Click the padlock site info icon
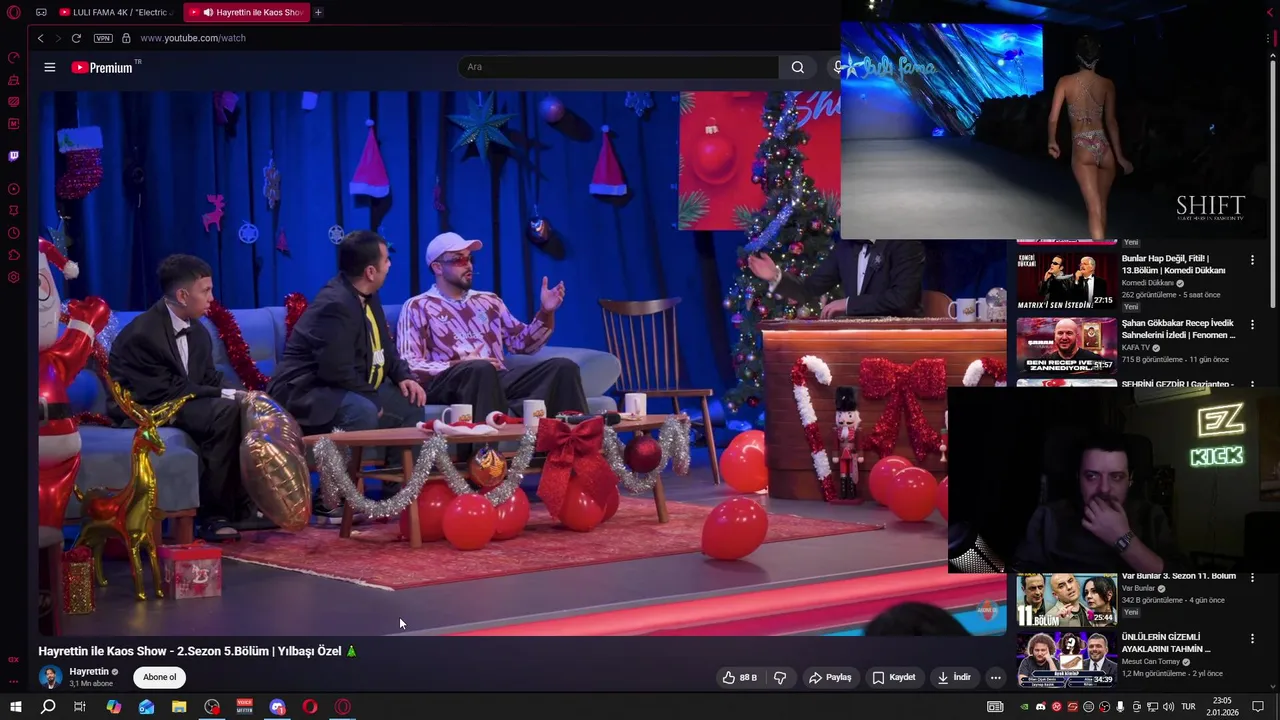 click(126, 38)
